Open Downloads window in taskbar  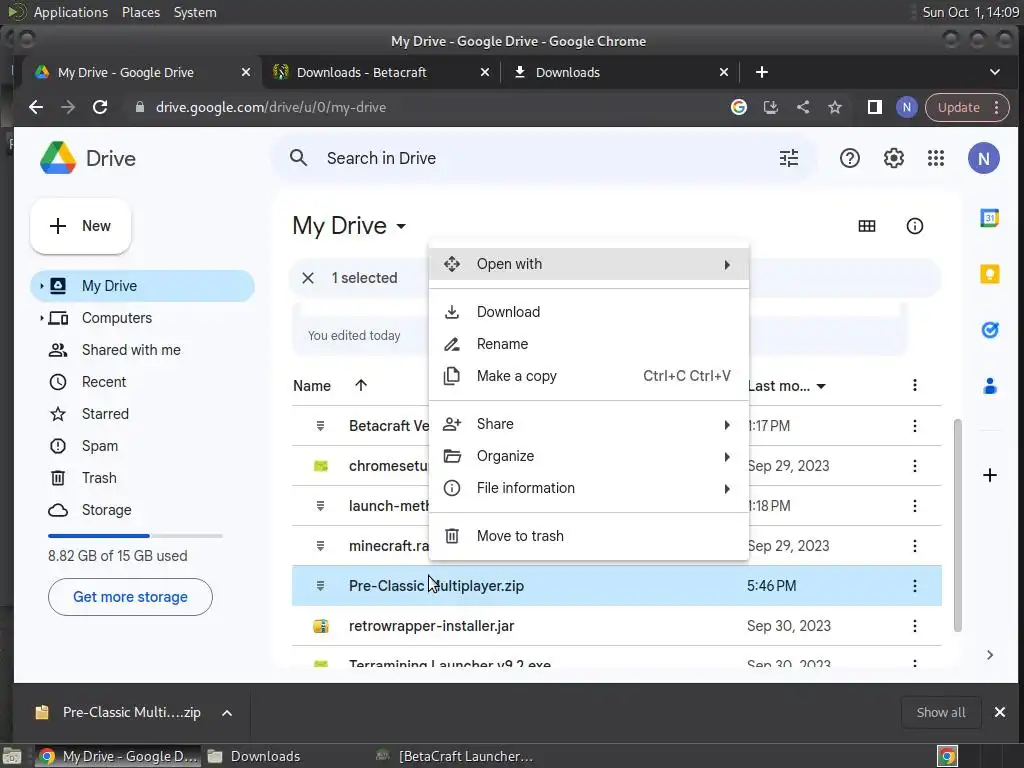click(255, 756)
